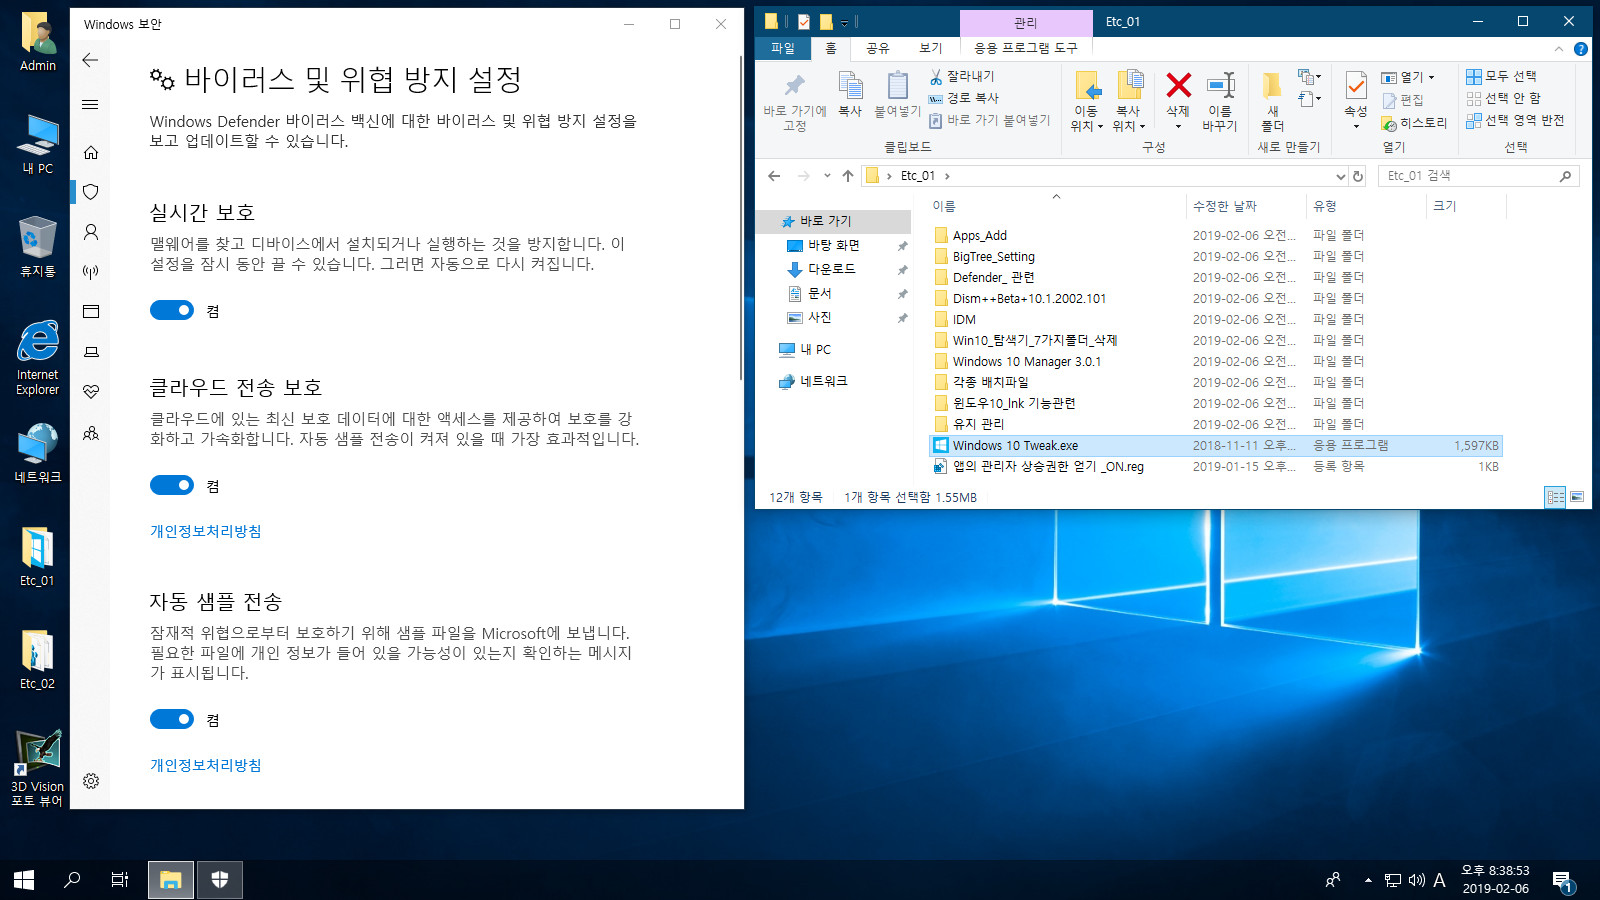Refresh the Etc_01 folder view
This screenshot has height=900, width=1600.
(x=1358, y=176)
